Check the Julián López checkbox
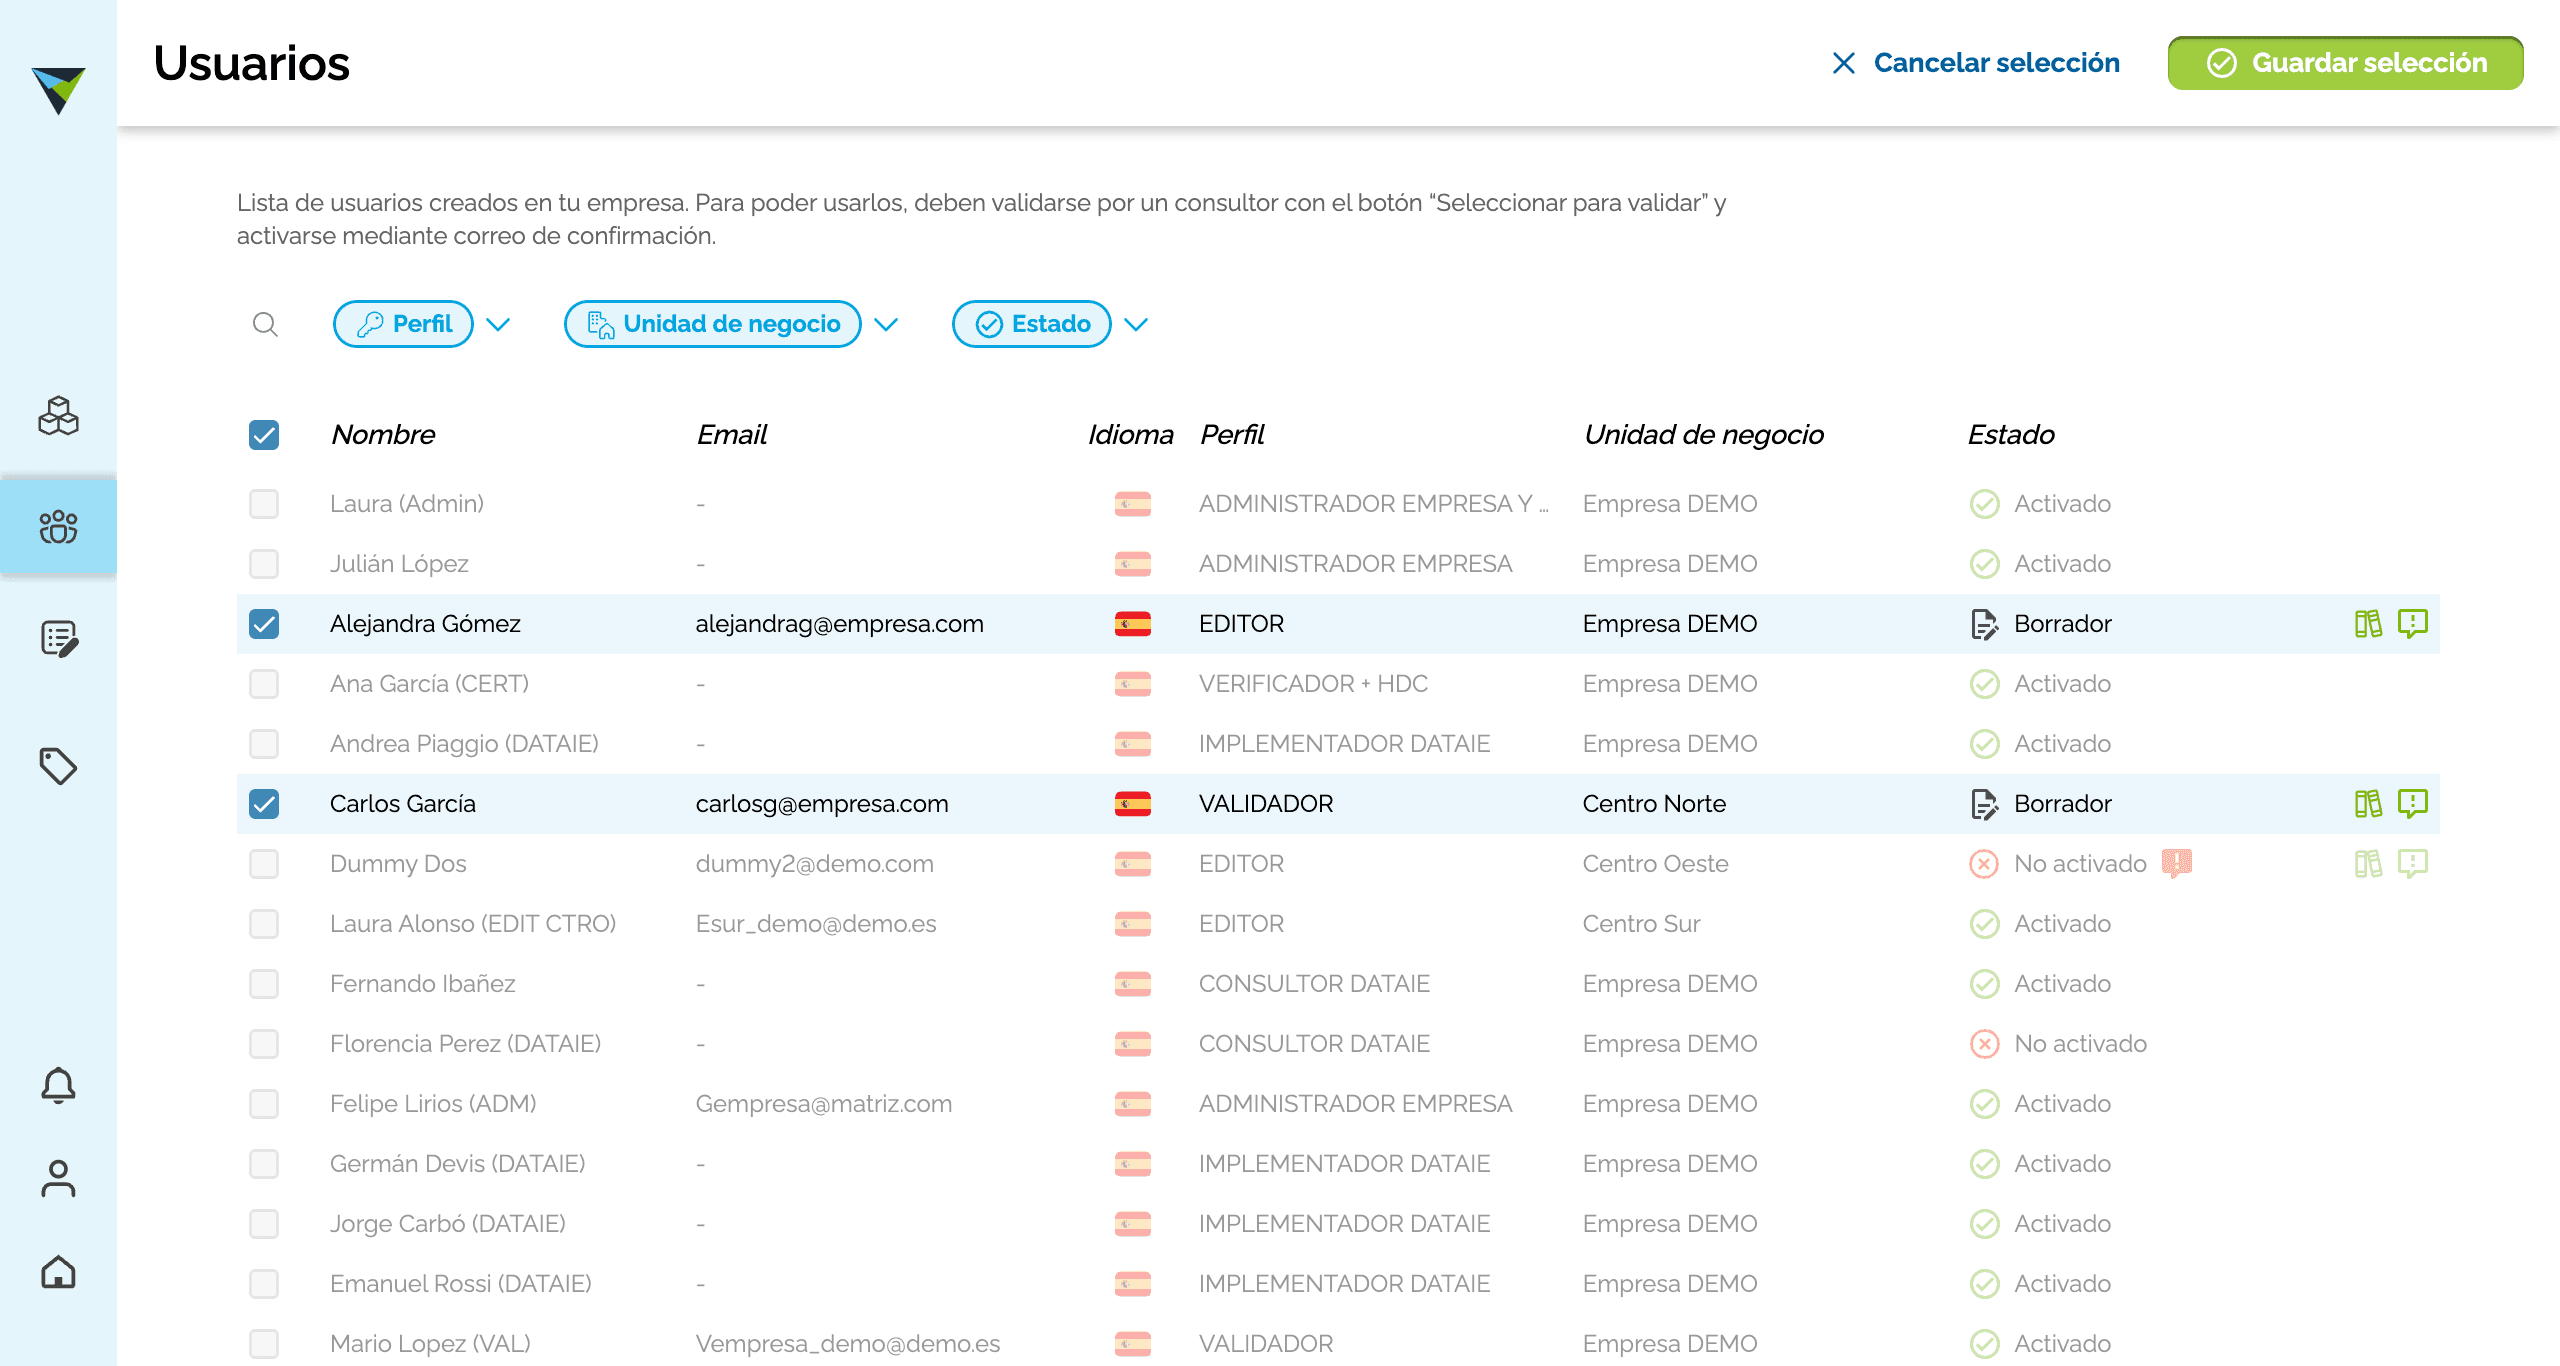Viewport: 2560px width, 1366px height. [264, 564]
